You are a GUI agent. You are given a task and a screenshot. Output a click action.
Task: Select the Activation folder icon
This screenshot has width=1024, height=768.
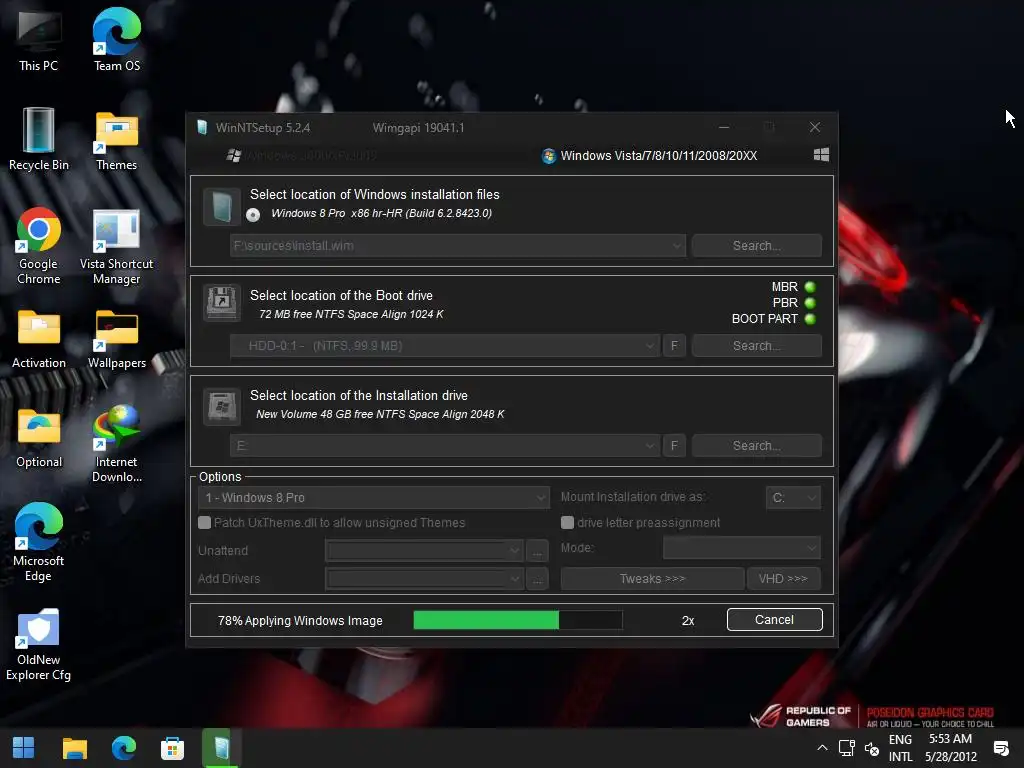(x=39, y=339)
